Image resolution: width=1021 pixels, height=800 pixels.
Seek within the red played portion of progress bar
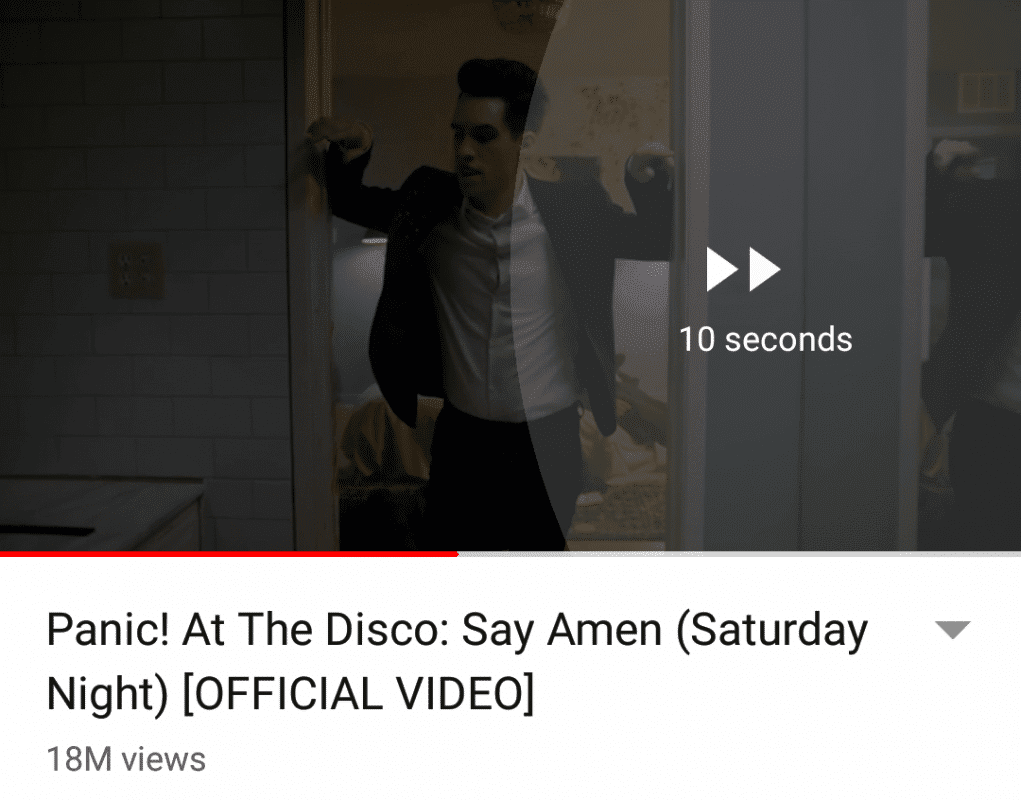point(229,554)
